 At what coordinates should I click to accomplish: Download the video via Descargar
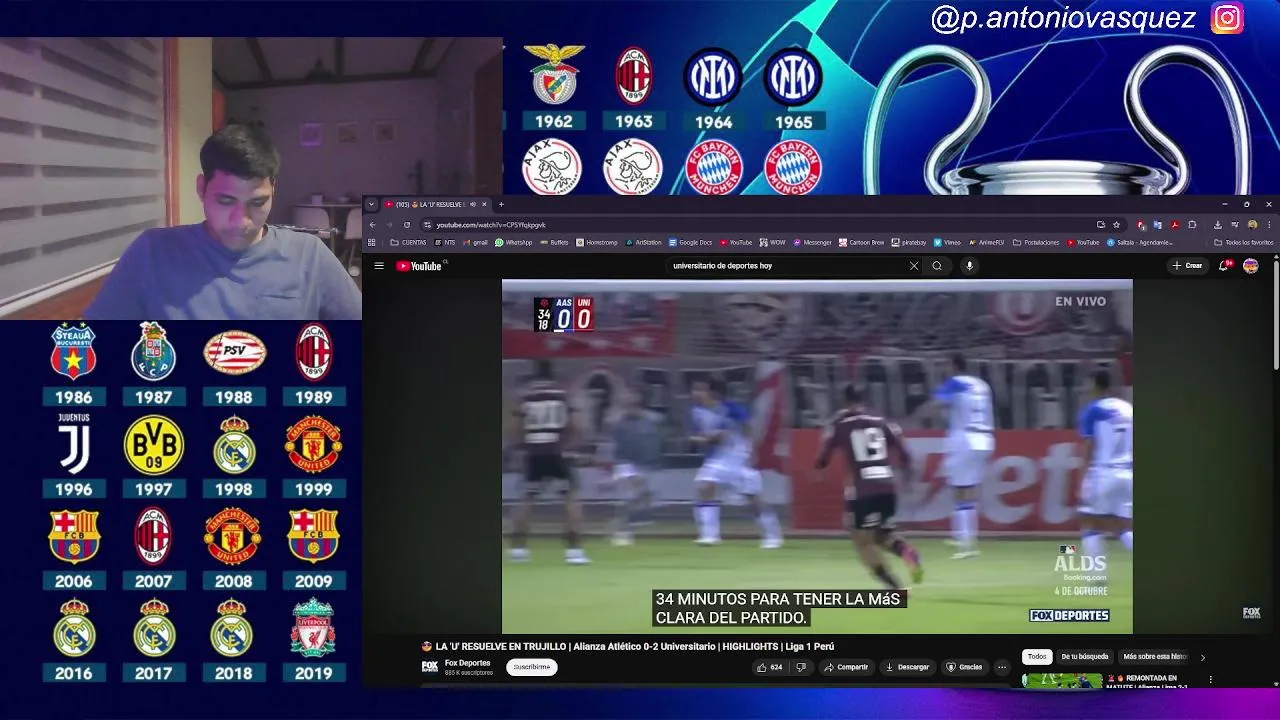(908, 667)
